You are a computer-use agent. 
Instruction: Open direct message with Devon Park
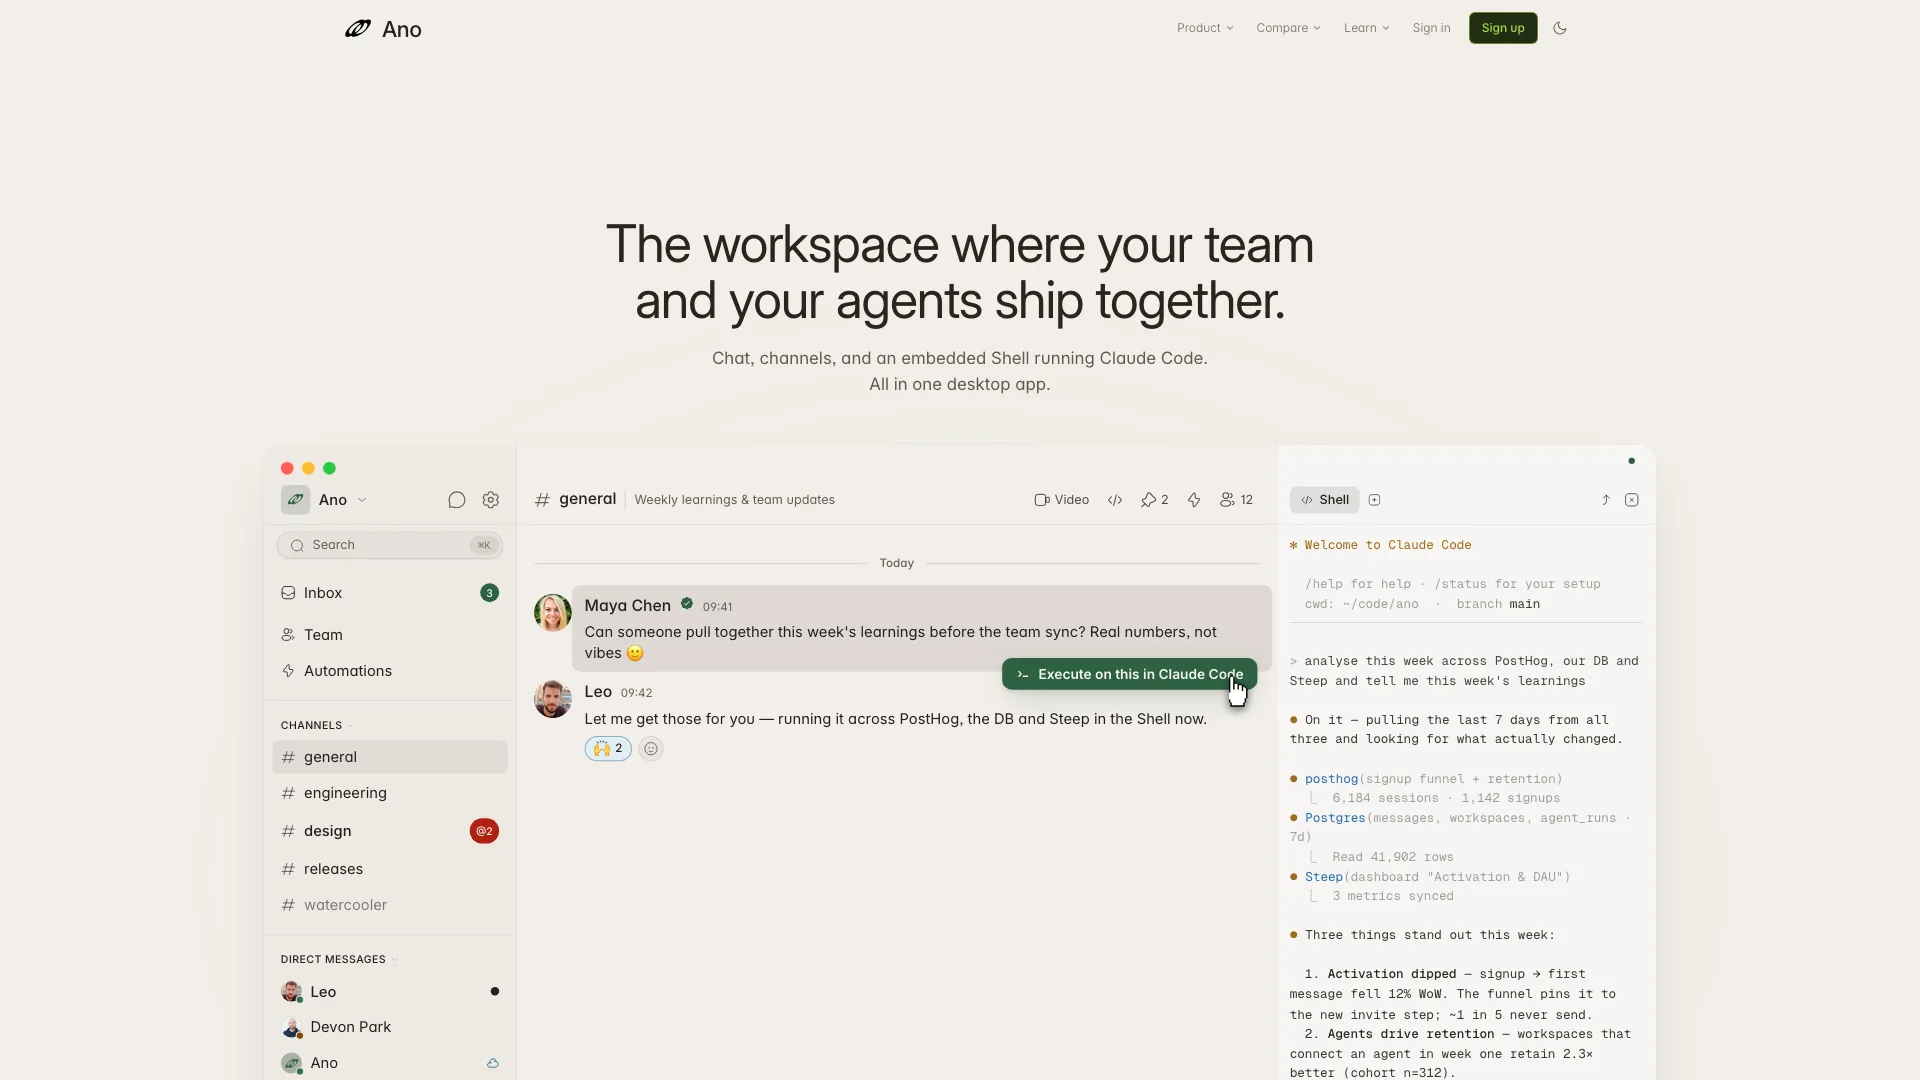pyautogui.click(x=390, y=1027)
